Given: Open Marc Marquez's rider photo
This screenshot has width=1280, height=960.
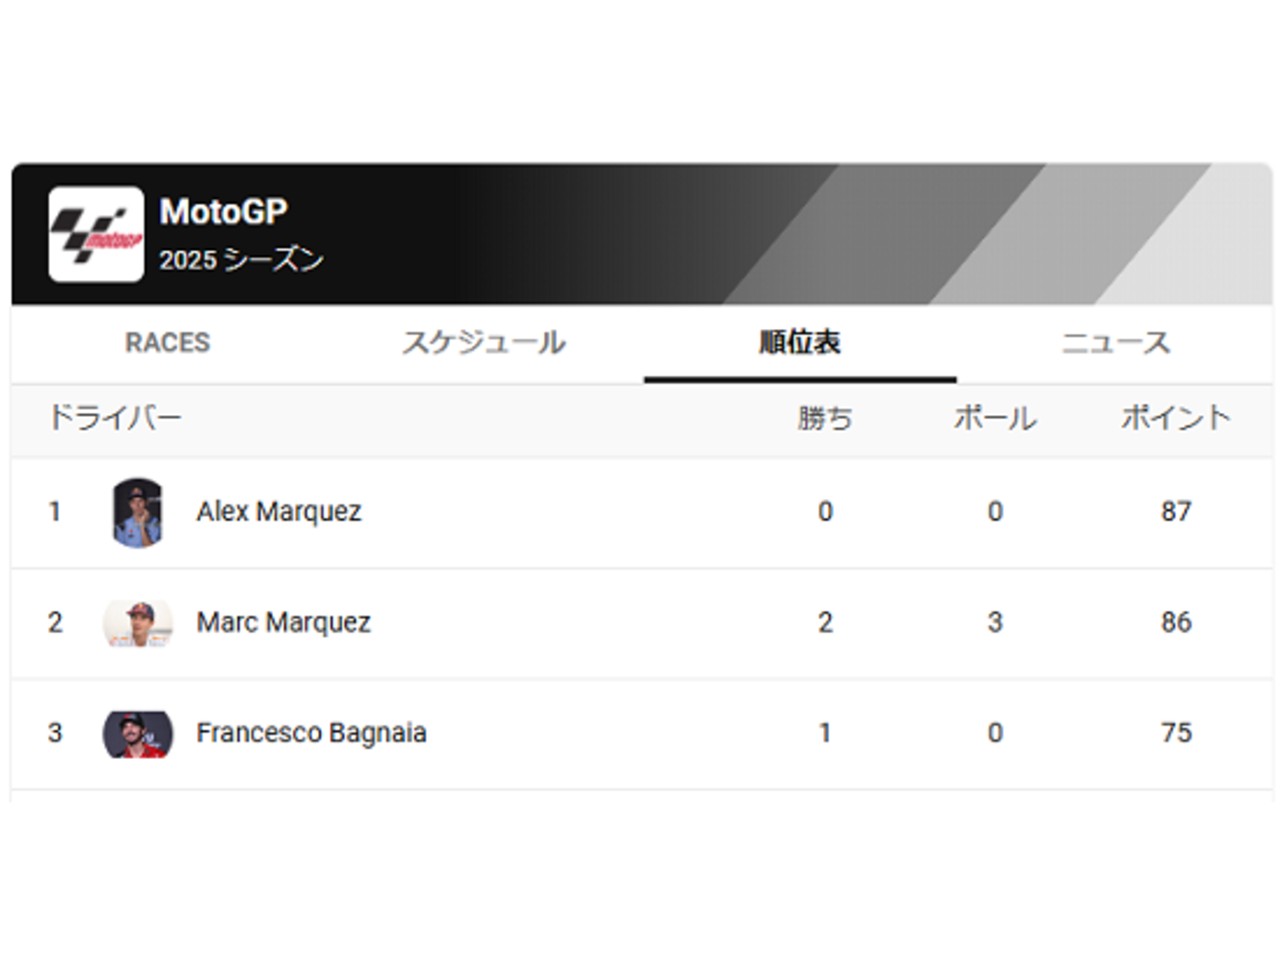Looking at the screenshot, I should pyautogui.click(x=138, y=623).
